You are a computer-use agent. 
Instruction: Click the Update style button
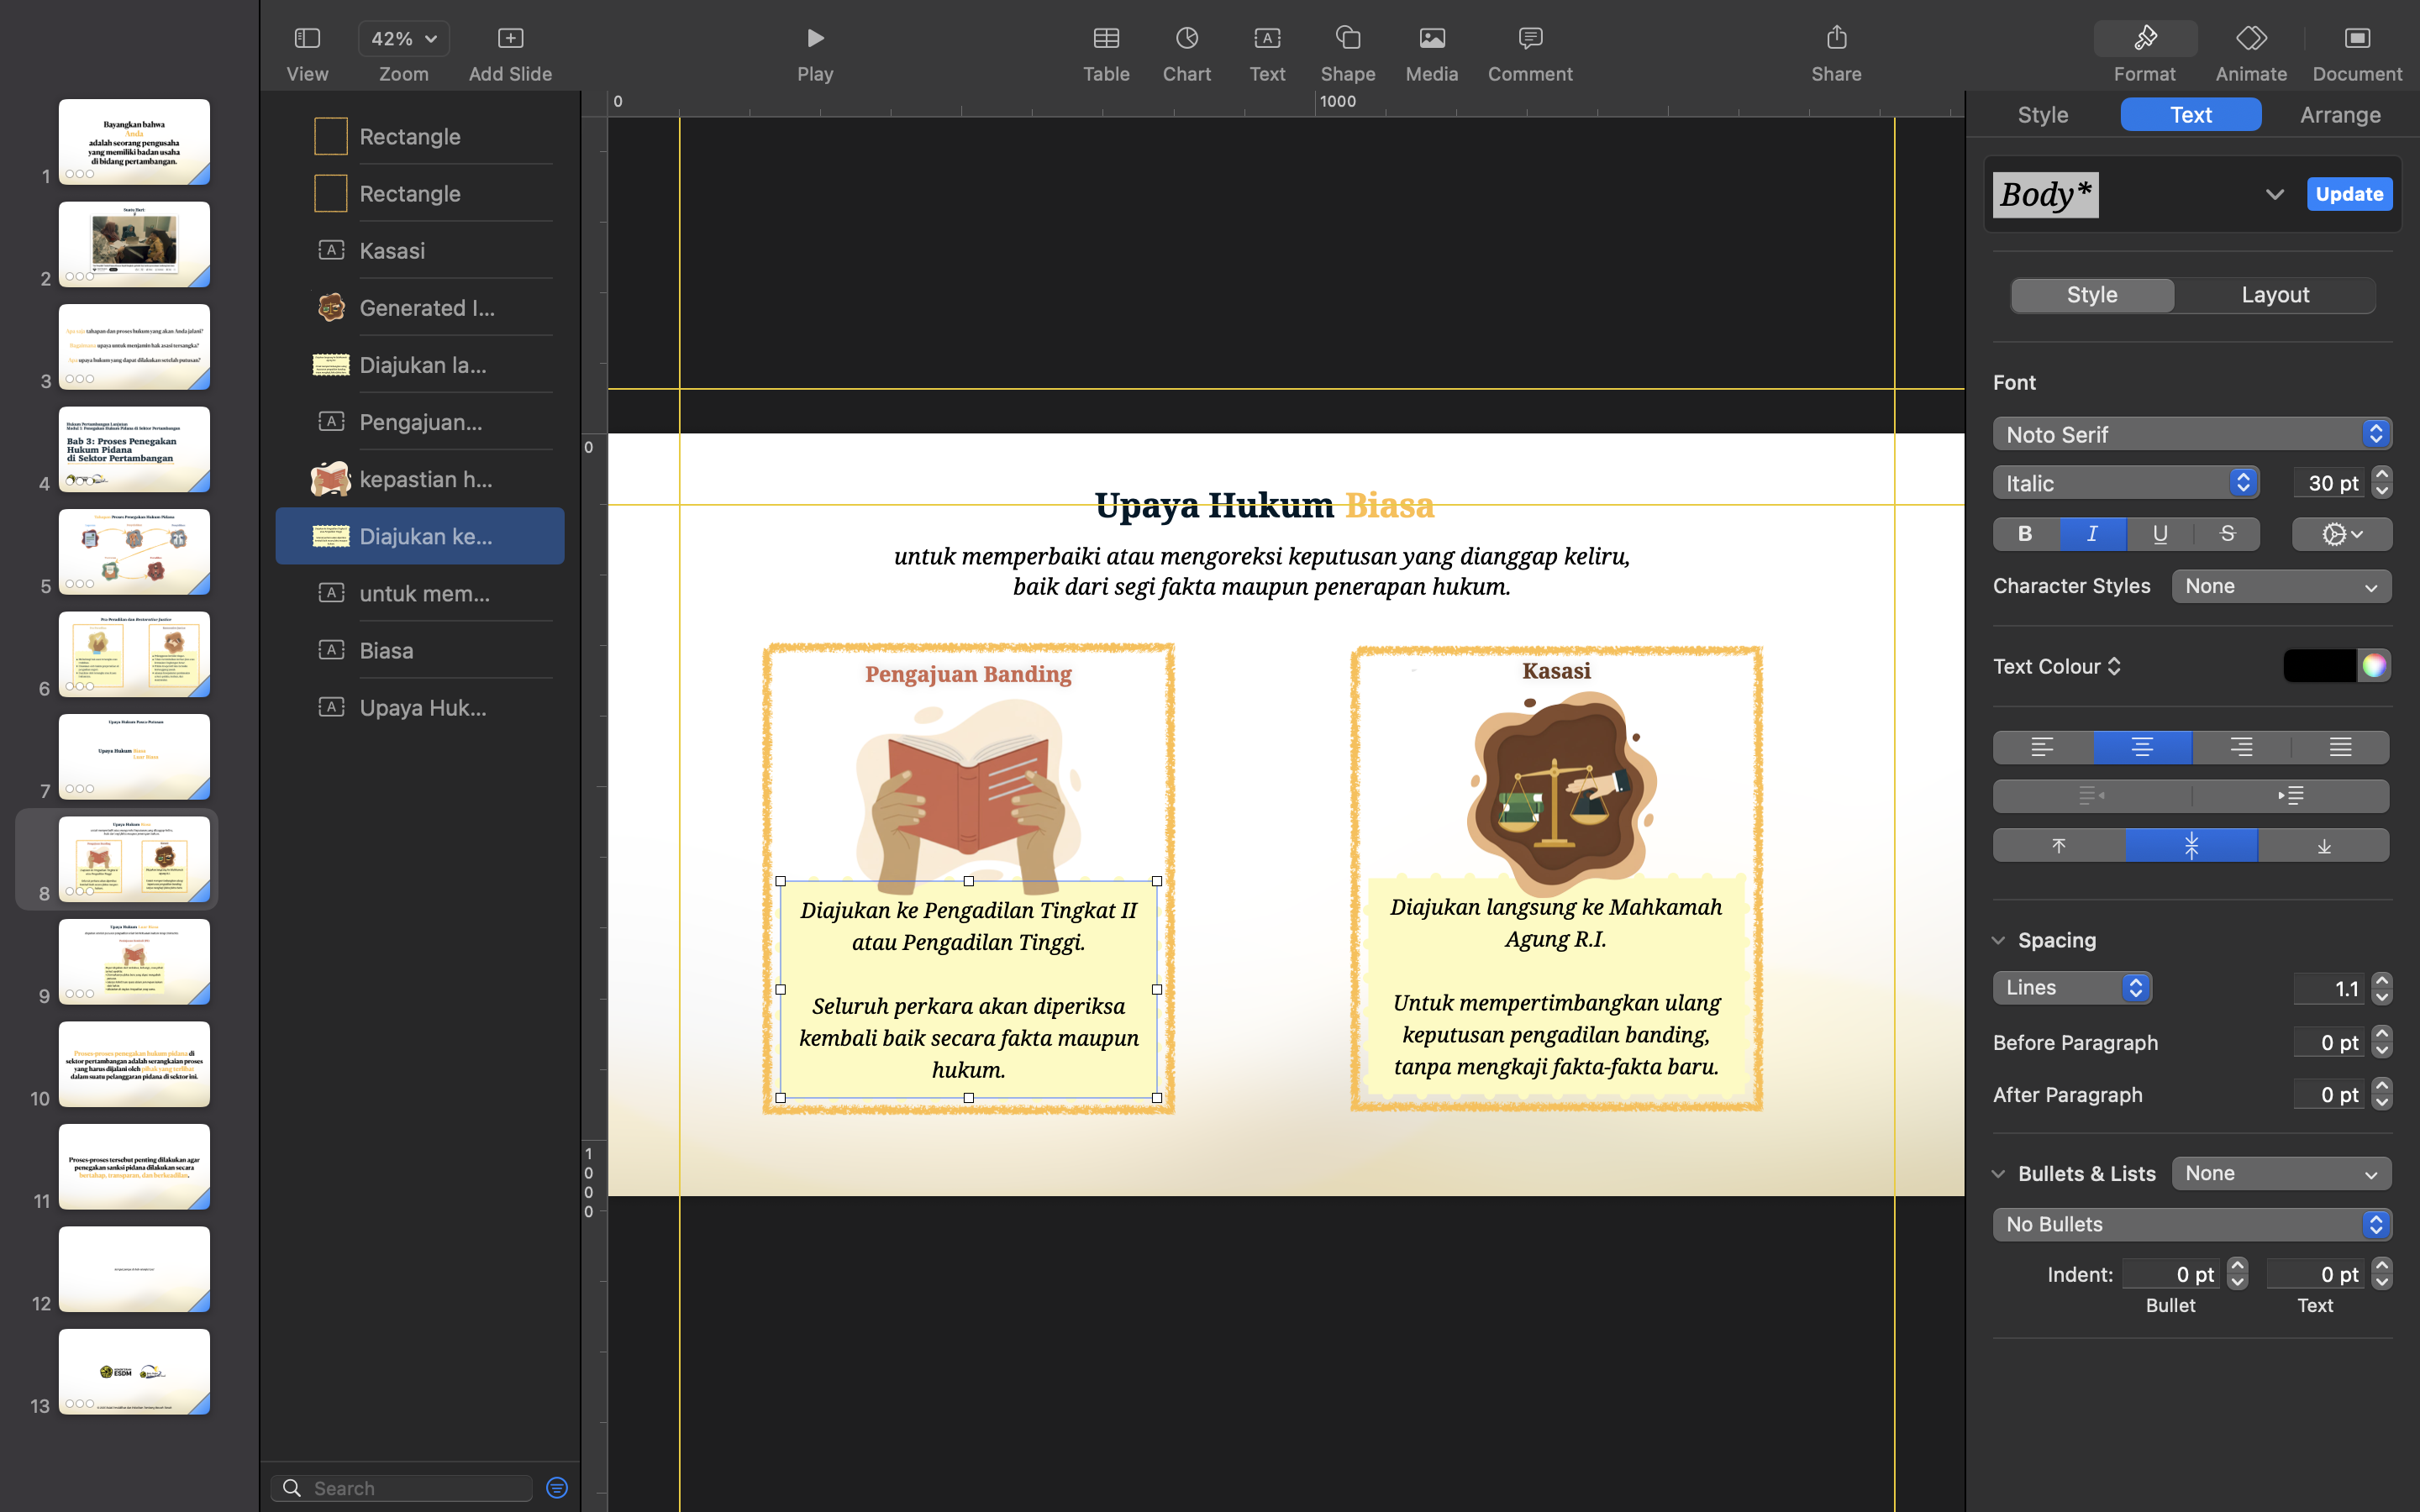2348,194
